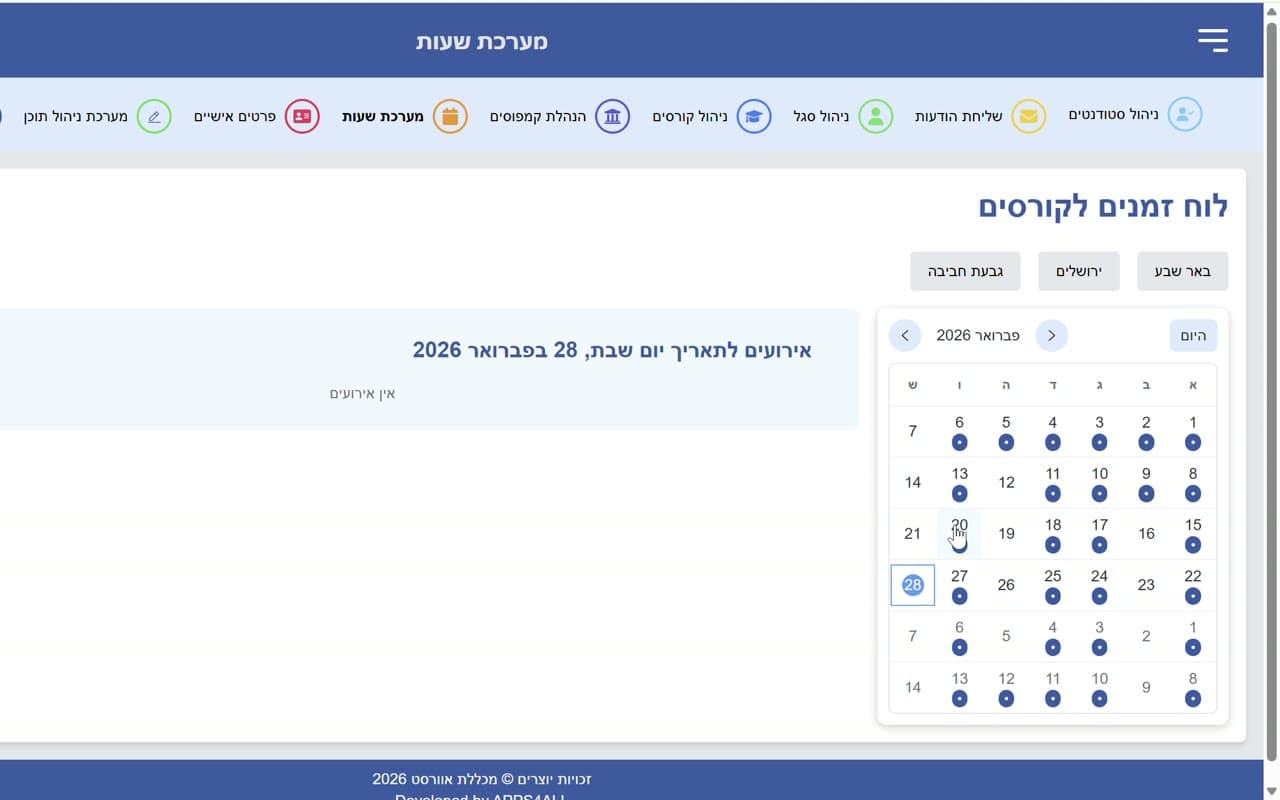Select February 22 in the calendar
Screen dimensions: 1280x800
(x=1193, y=585)
